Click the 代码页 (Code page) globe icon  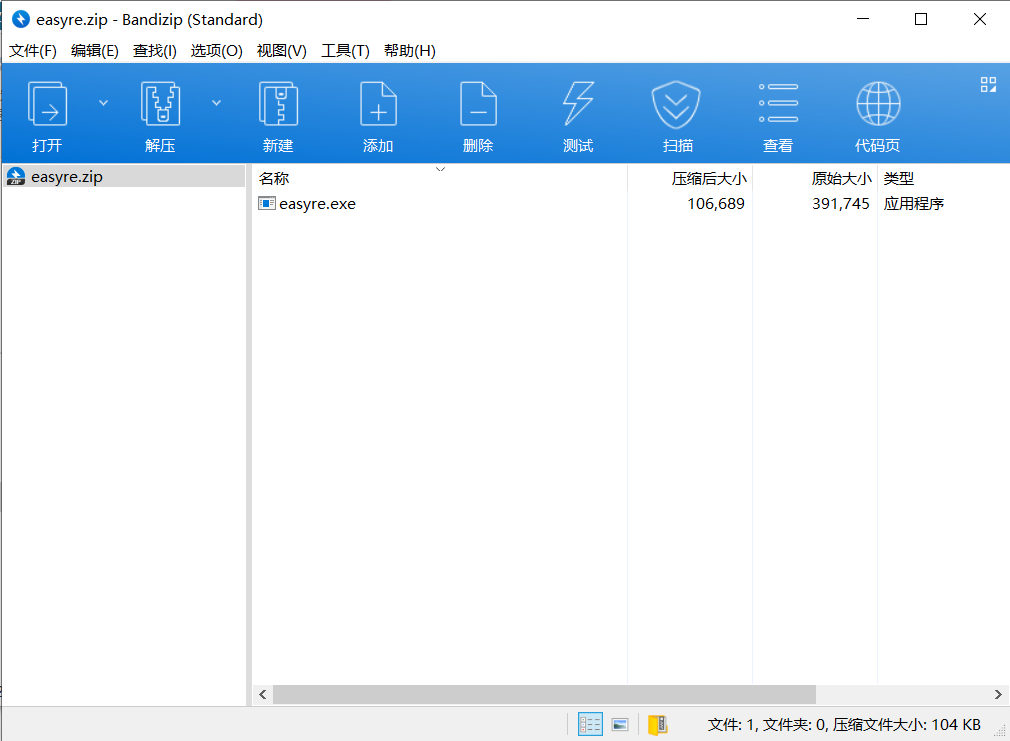point(878,104)
